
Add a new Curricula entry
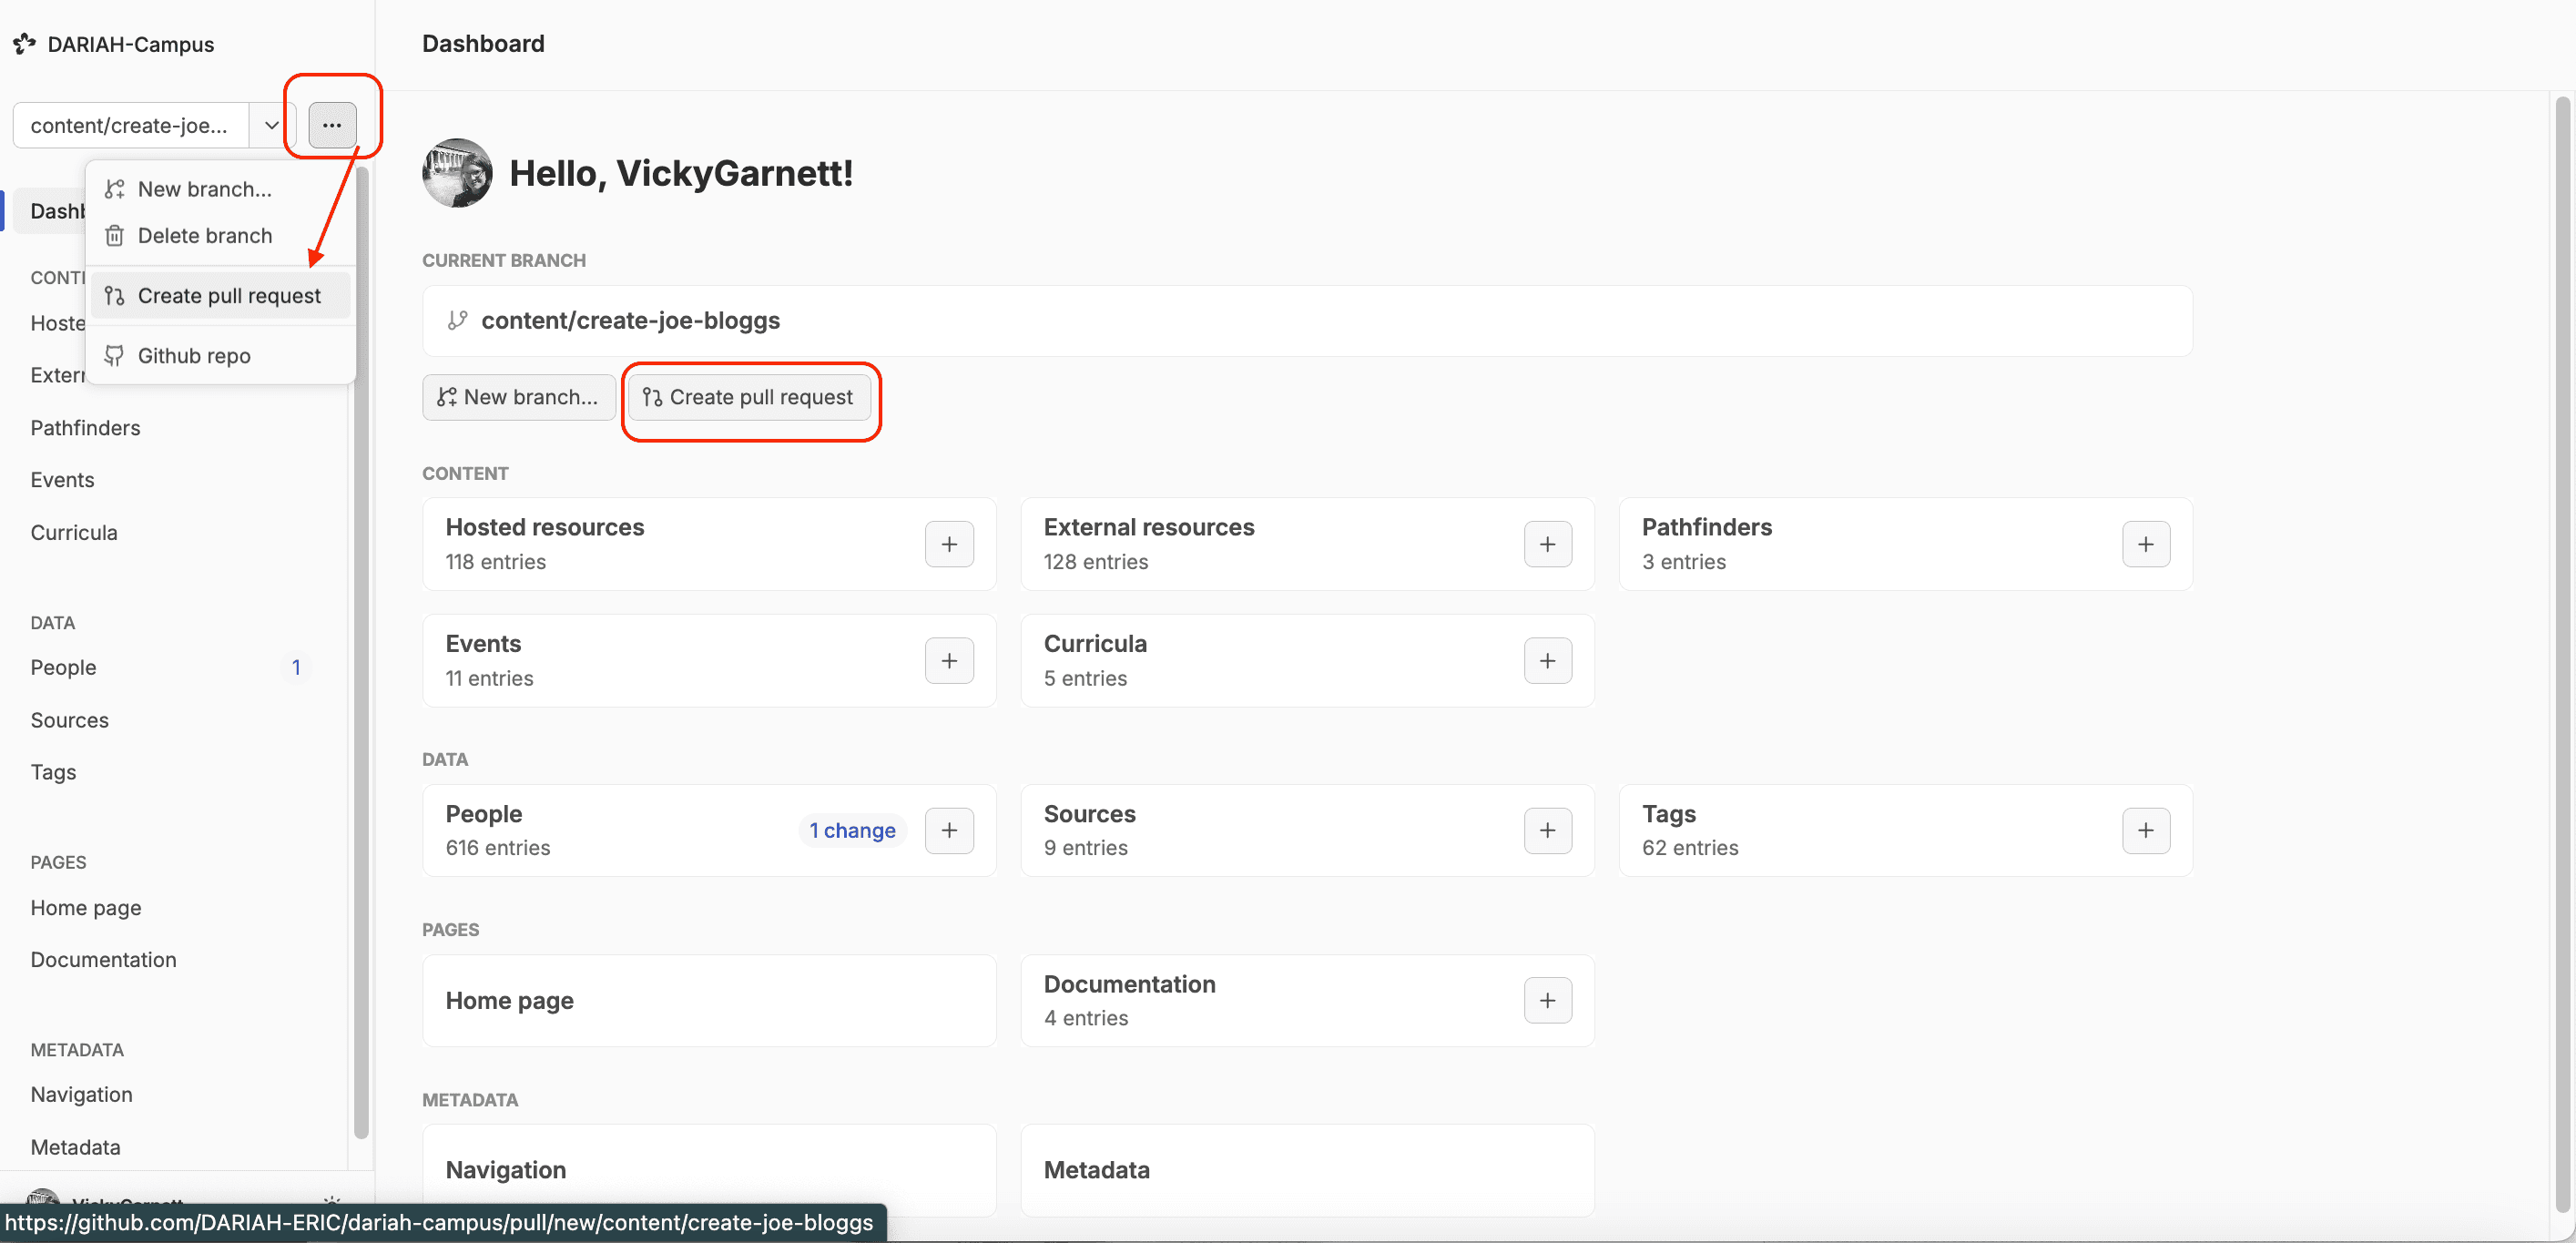point(1546,661)
